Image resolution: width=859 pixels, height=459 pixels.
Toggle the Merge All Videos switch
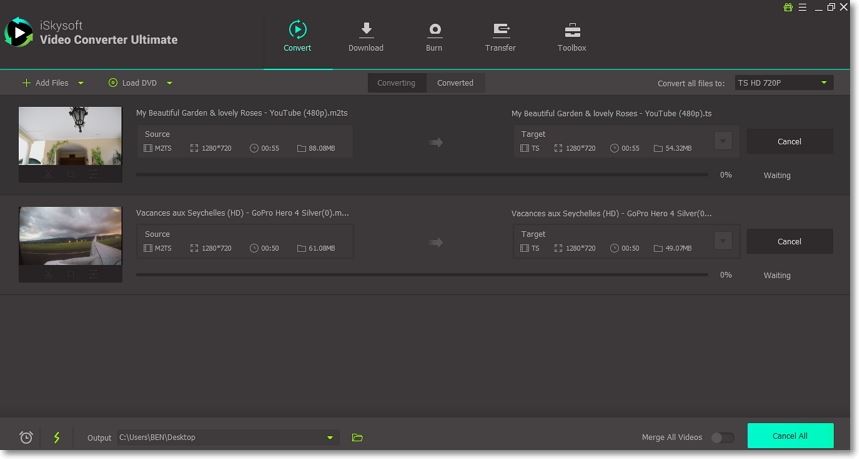coord(721,437)
